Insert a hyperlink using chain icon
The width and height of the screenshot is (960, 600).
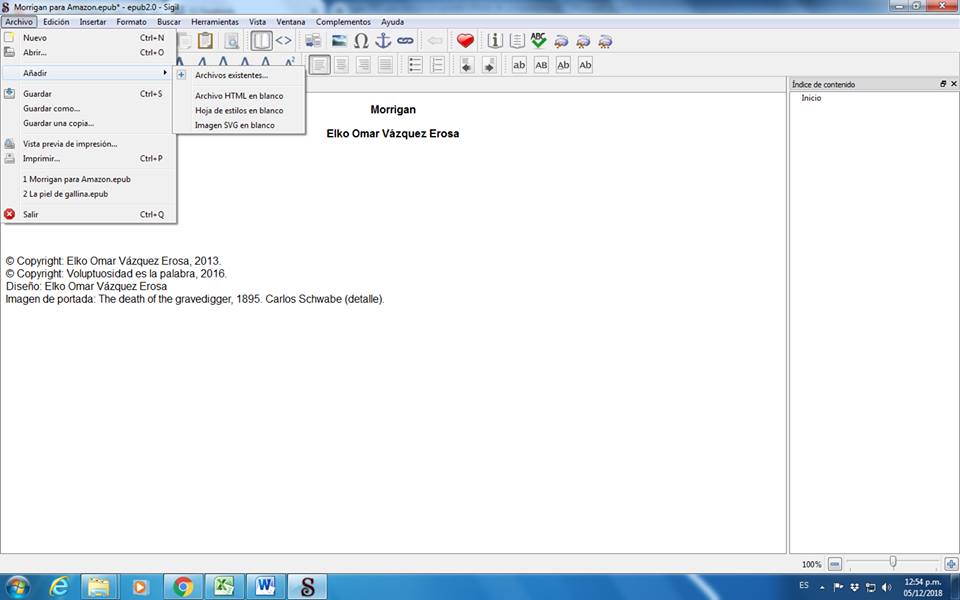click(405, 41)
